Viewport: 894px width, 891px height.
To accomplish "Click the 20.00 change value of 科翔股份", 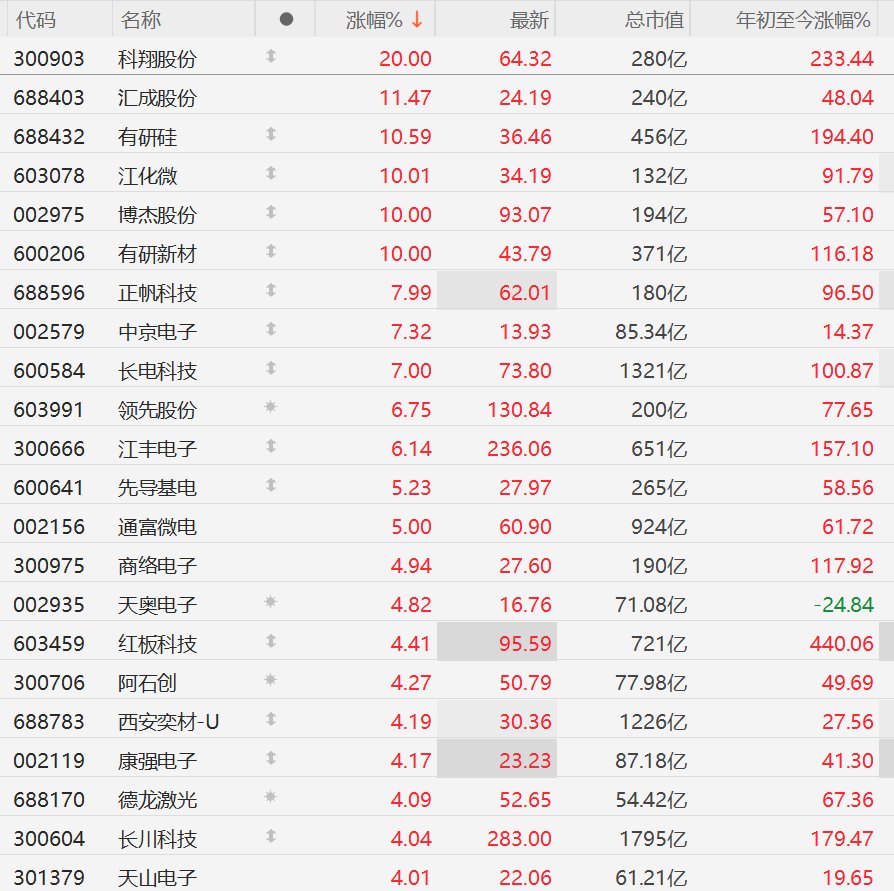I will tap(405, 59).
